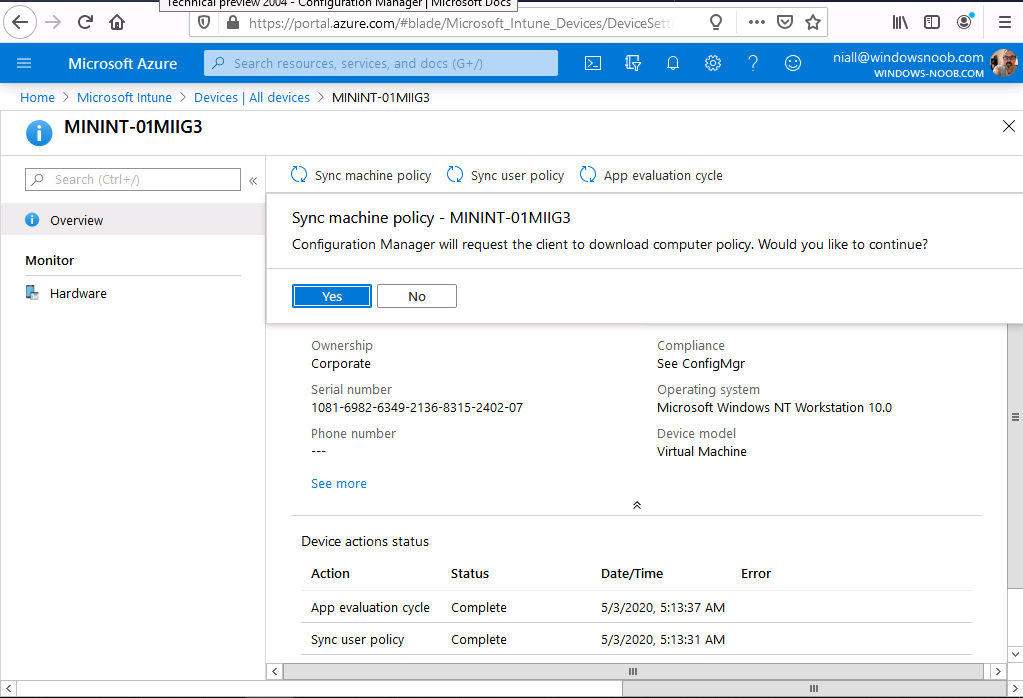The image size is (1023, 698).
Task: Open the See more link
Action: point(339,483)
